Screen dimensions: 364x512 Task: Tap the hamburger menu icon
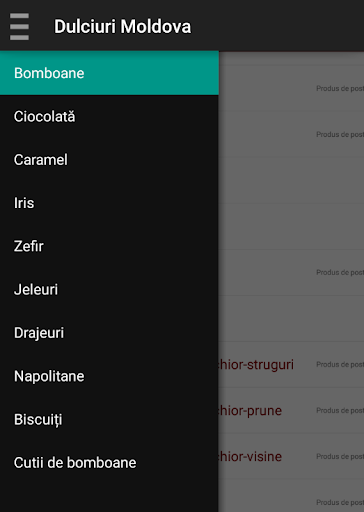coord(19,26)
